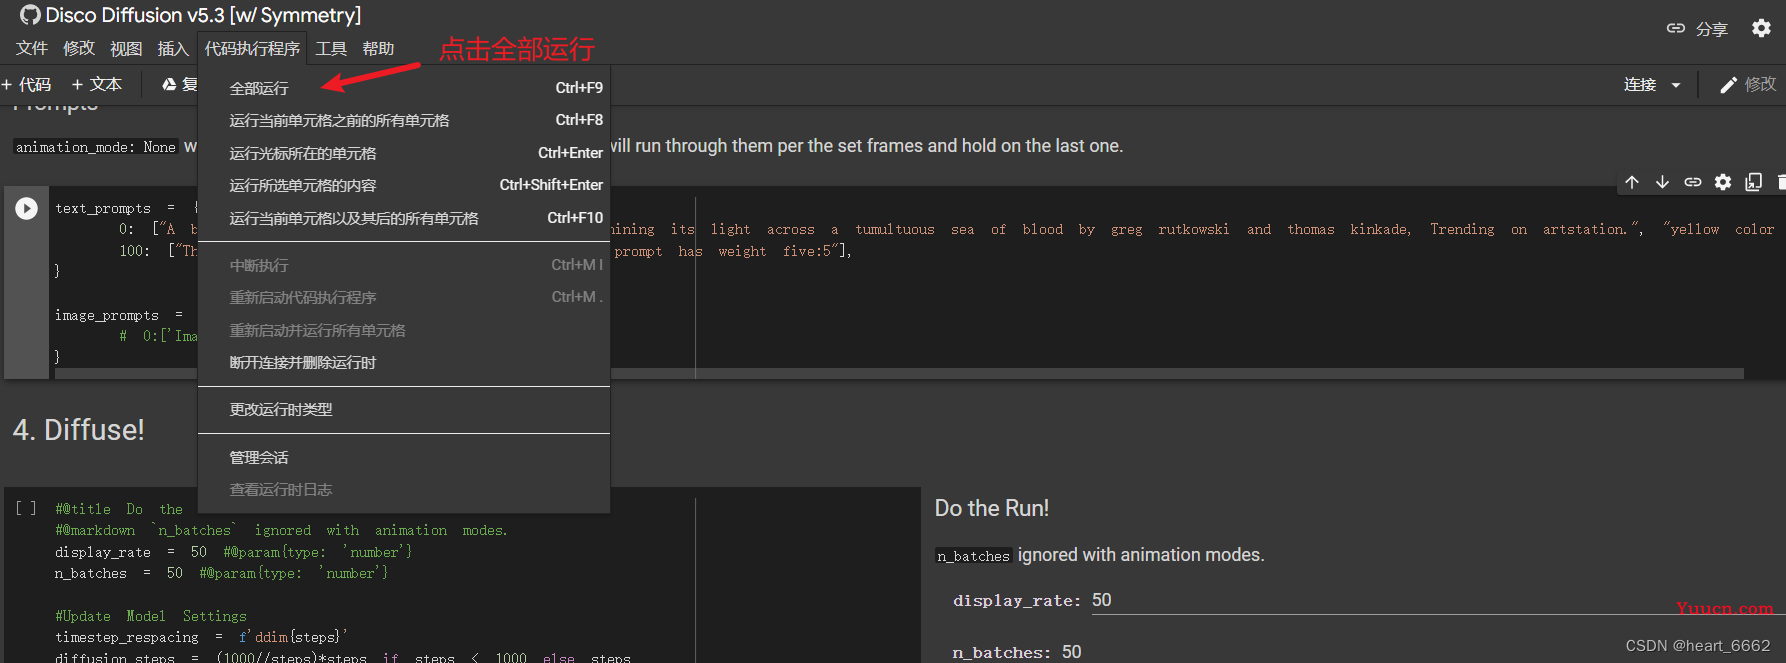The height and width of the screenshot is (663, 1786).
Task: Add a text cell with + 文本
Action: (x=97, y=85)
